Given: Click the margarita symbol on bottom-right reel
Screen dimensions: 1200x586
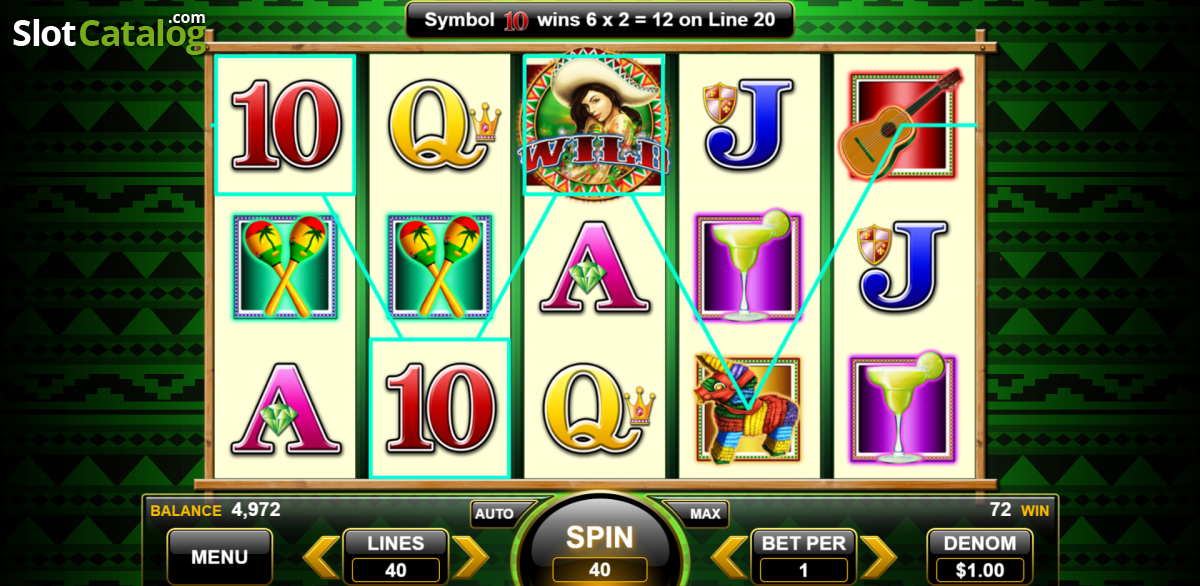Looking at the screenshot, I should 901,408.
